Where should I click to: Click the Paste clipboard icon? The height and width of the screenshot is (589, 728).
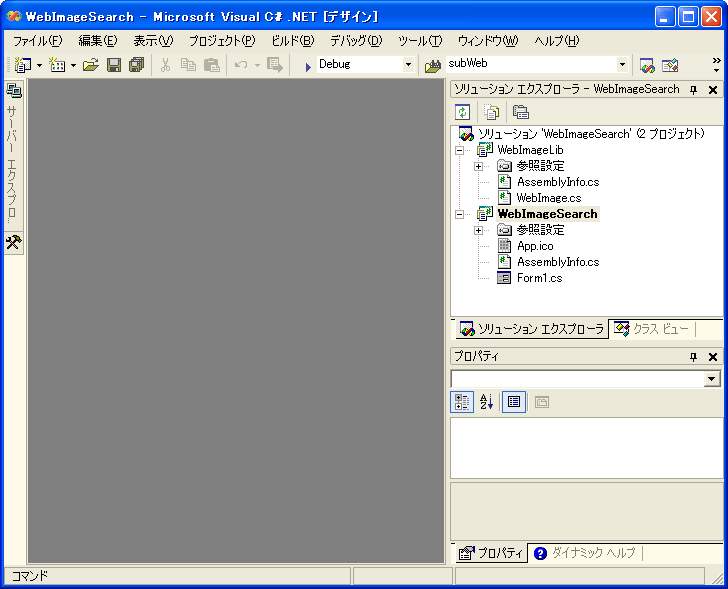pyautogui.click(x=212, y=65)
